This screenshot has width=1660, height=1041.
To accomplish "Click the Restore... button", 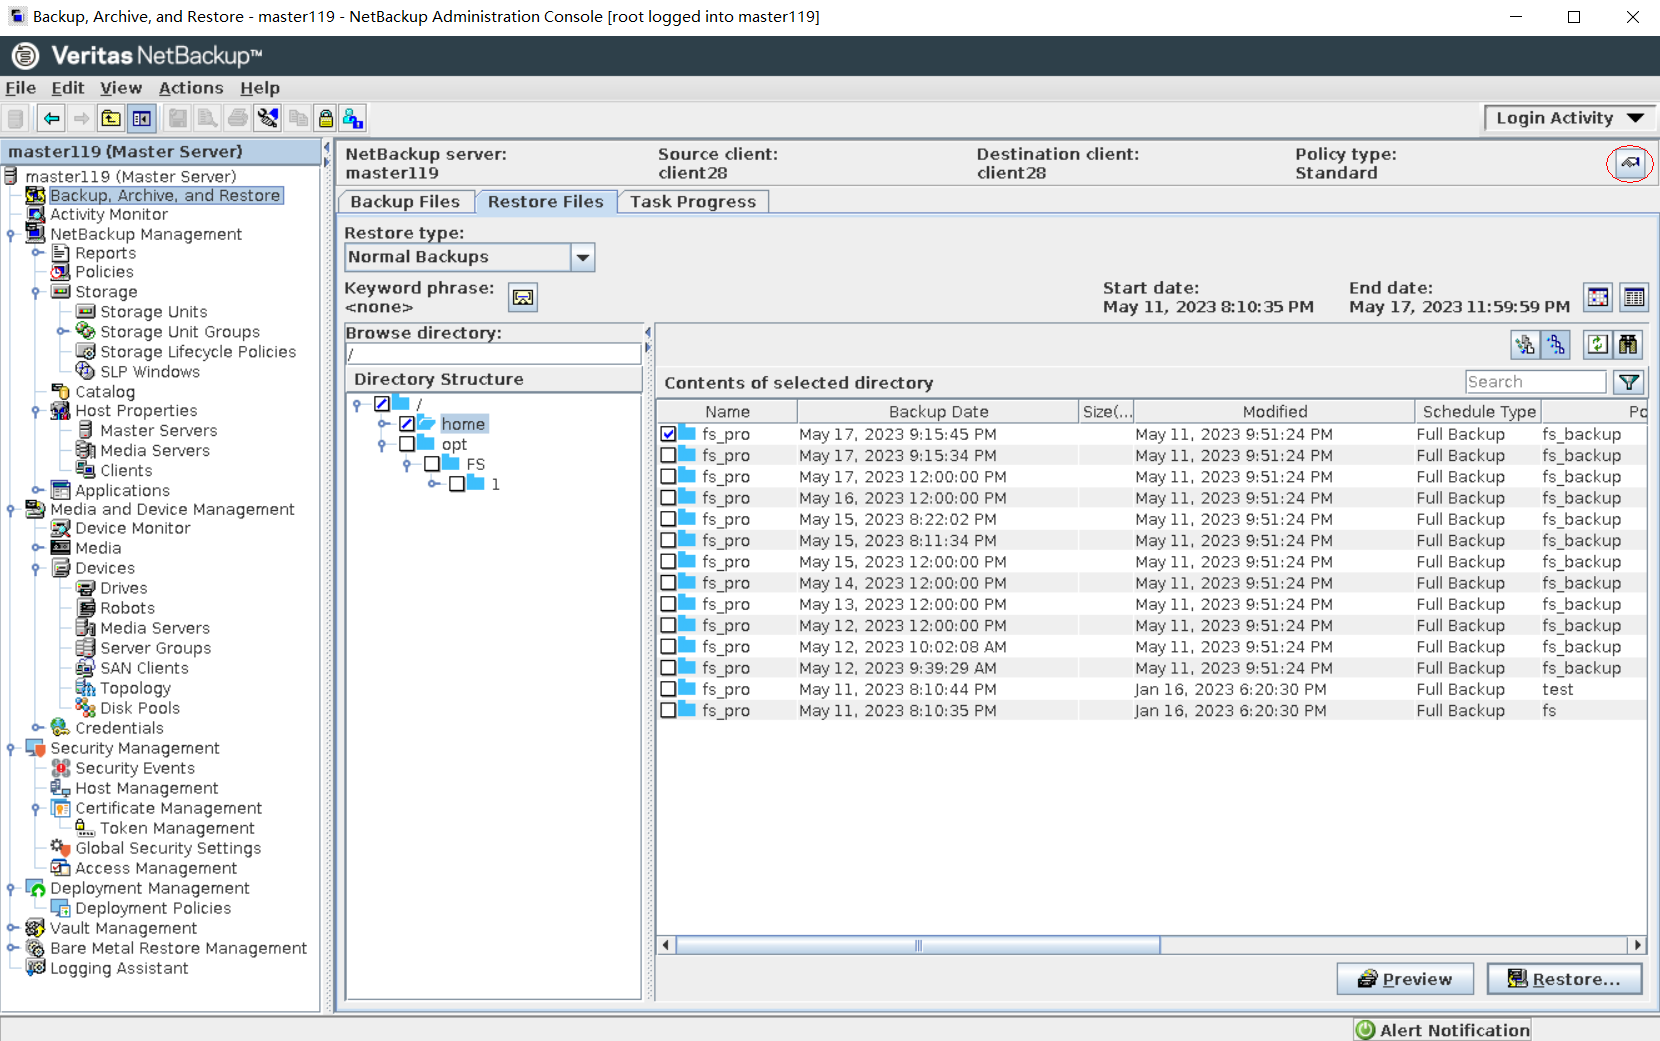I will [x=1564, y=979].
